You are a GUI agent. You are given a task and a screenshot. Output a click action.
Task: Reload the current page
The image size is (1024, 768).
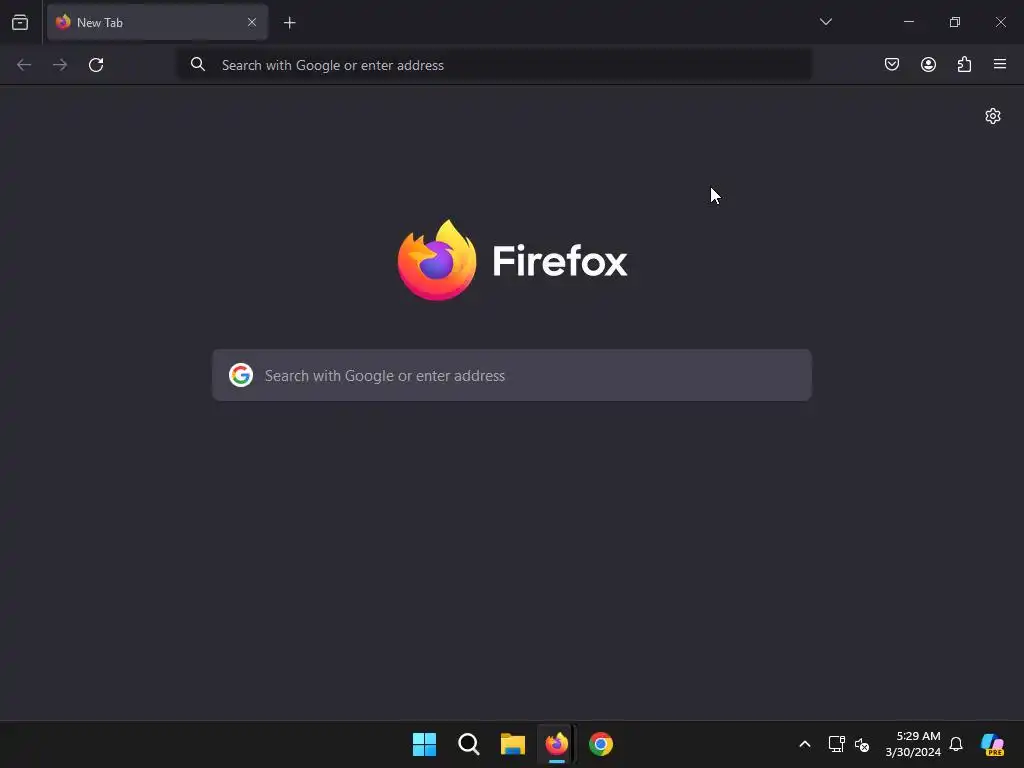[96, 65]
